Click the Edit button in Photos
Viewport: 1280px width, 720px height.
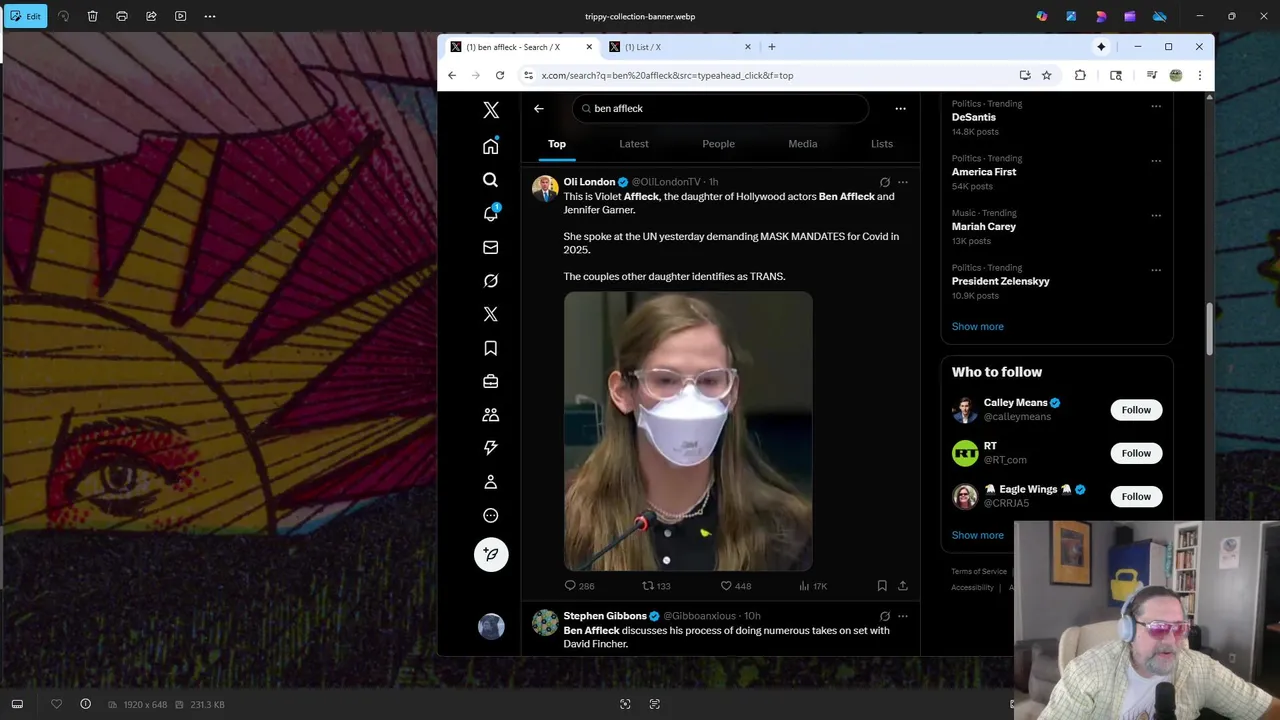(25, 16)
